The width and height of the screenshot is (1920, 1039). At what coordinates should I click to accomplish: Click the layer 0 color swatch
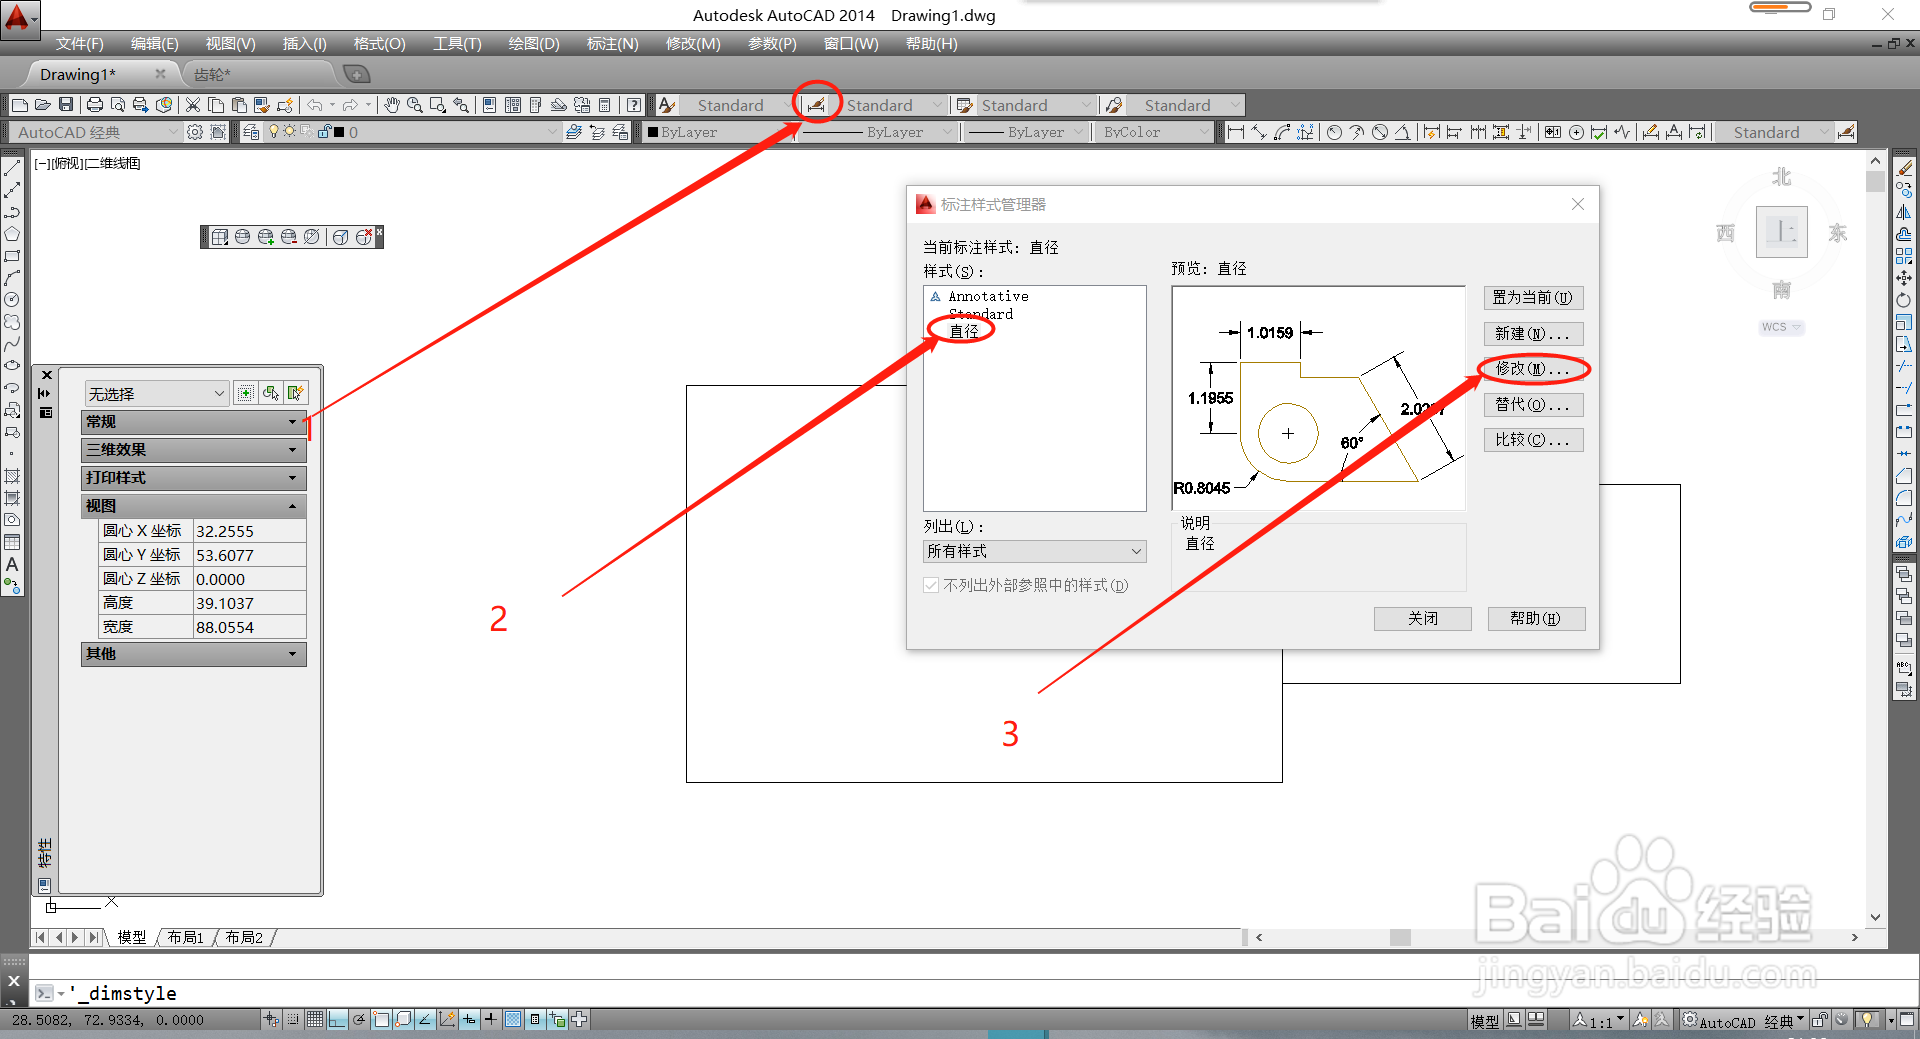[x=339, y=132]
